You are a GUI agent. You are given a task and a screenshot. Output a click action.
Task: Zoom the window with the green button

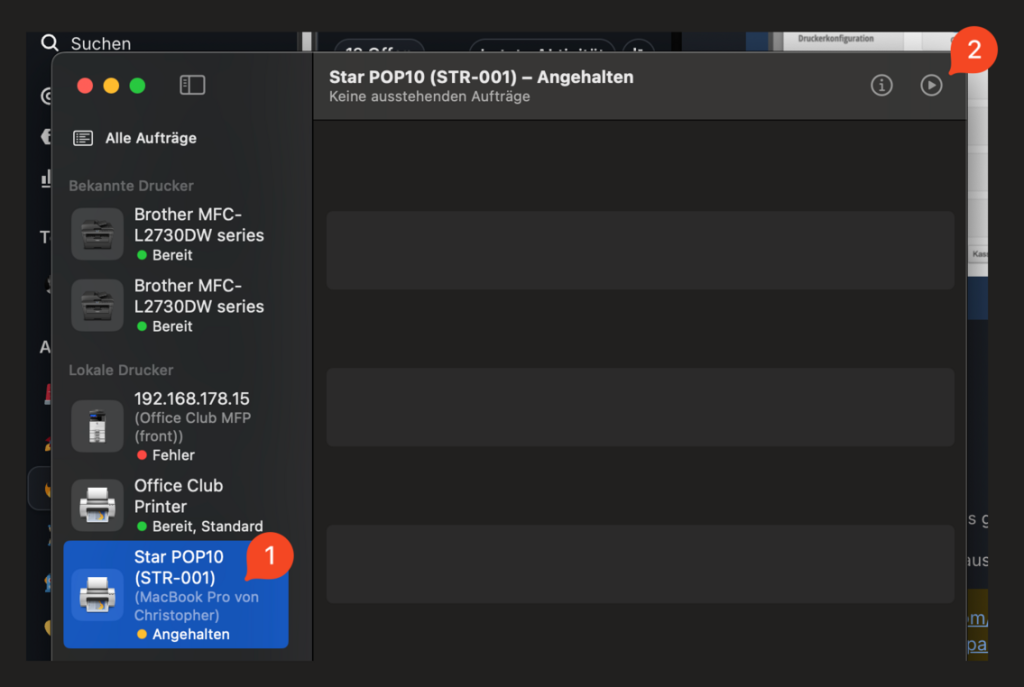pos(137,86)
